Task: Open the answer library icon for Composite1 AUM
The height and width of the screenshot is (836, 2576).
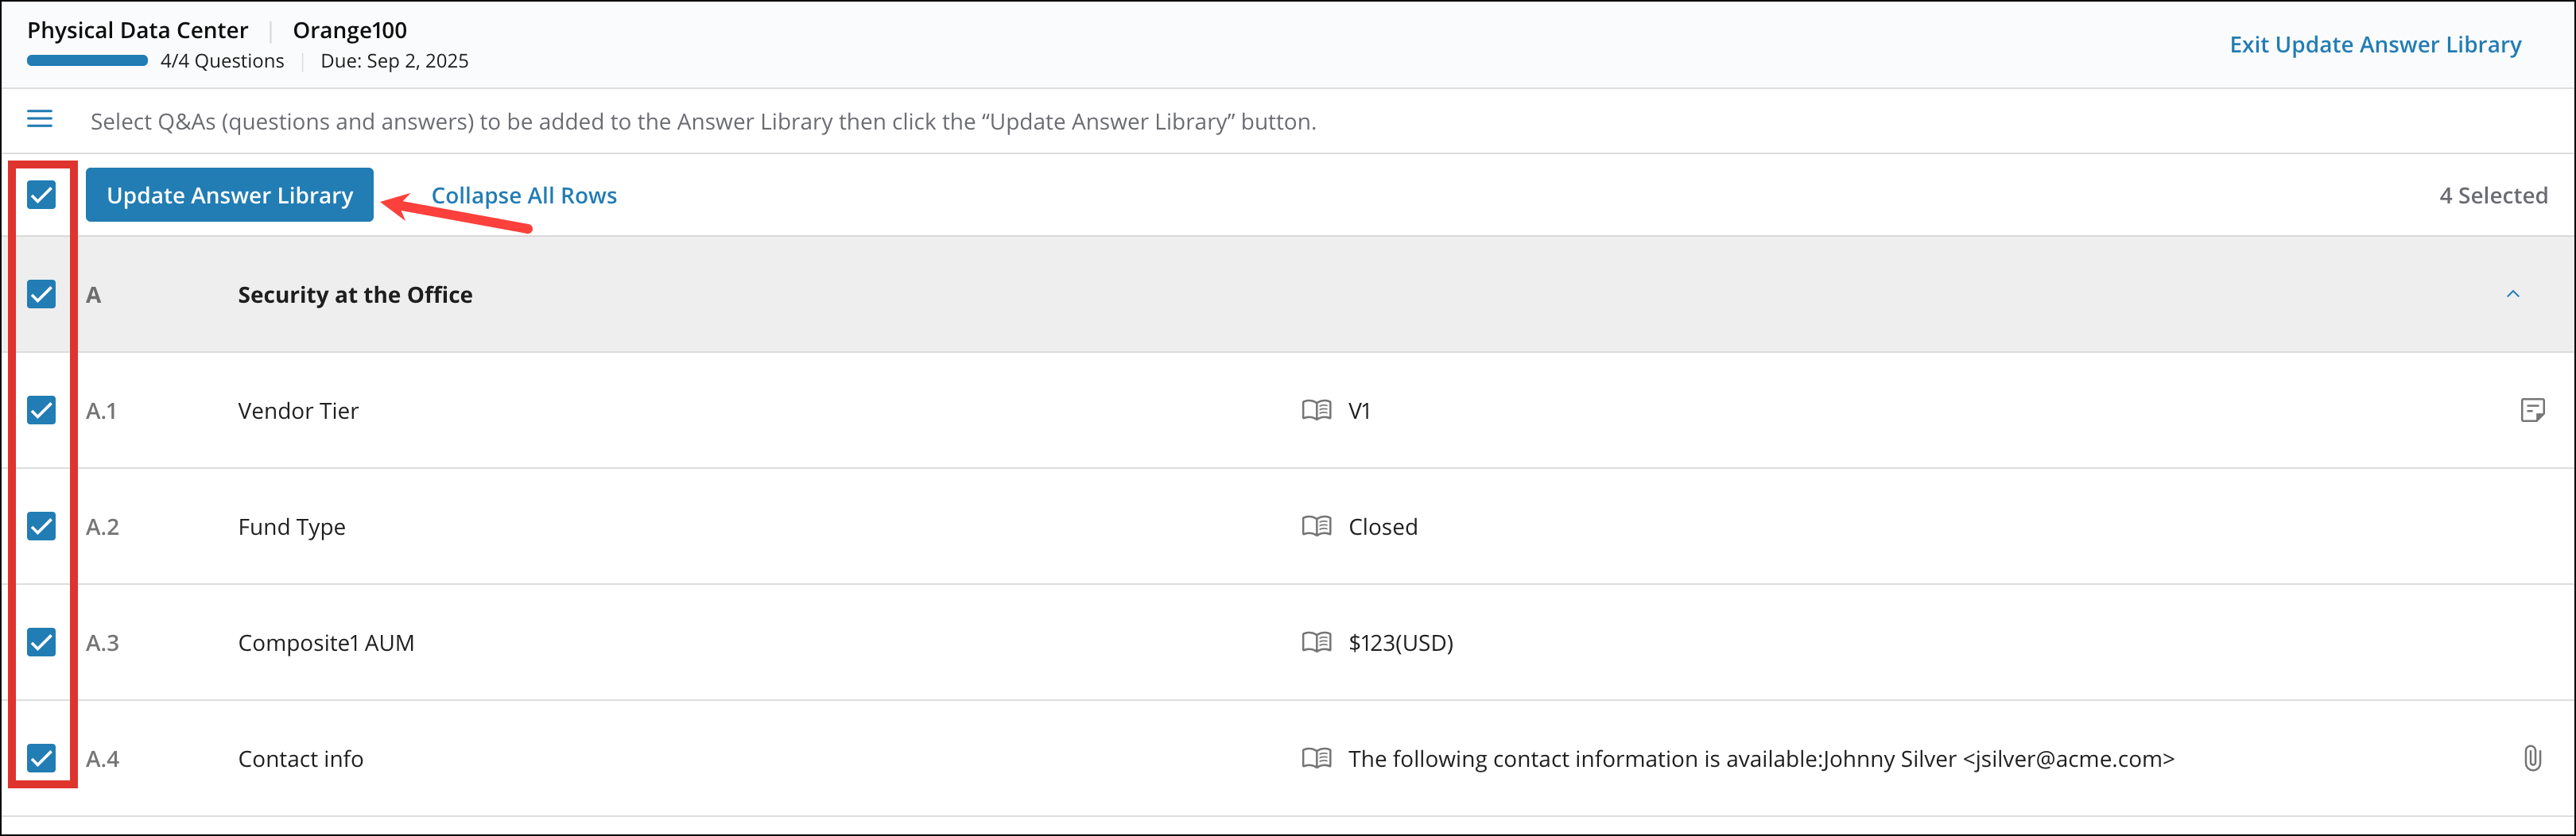Action: (1317, 643)
